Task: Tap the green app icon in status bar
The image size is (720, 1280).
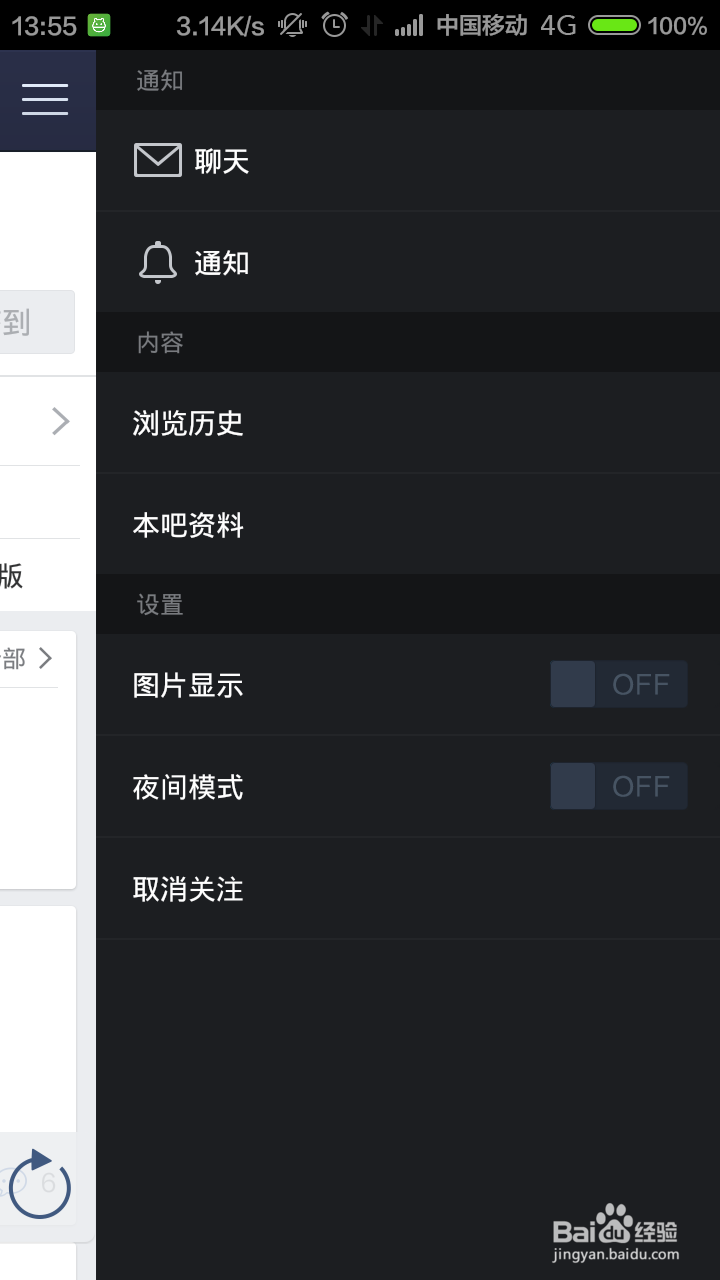Action: (x=99, y=25)
